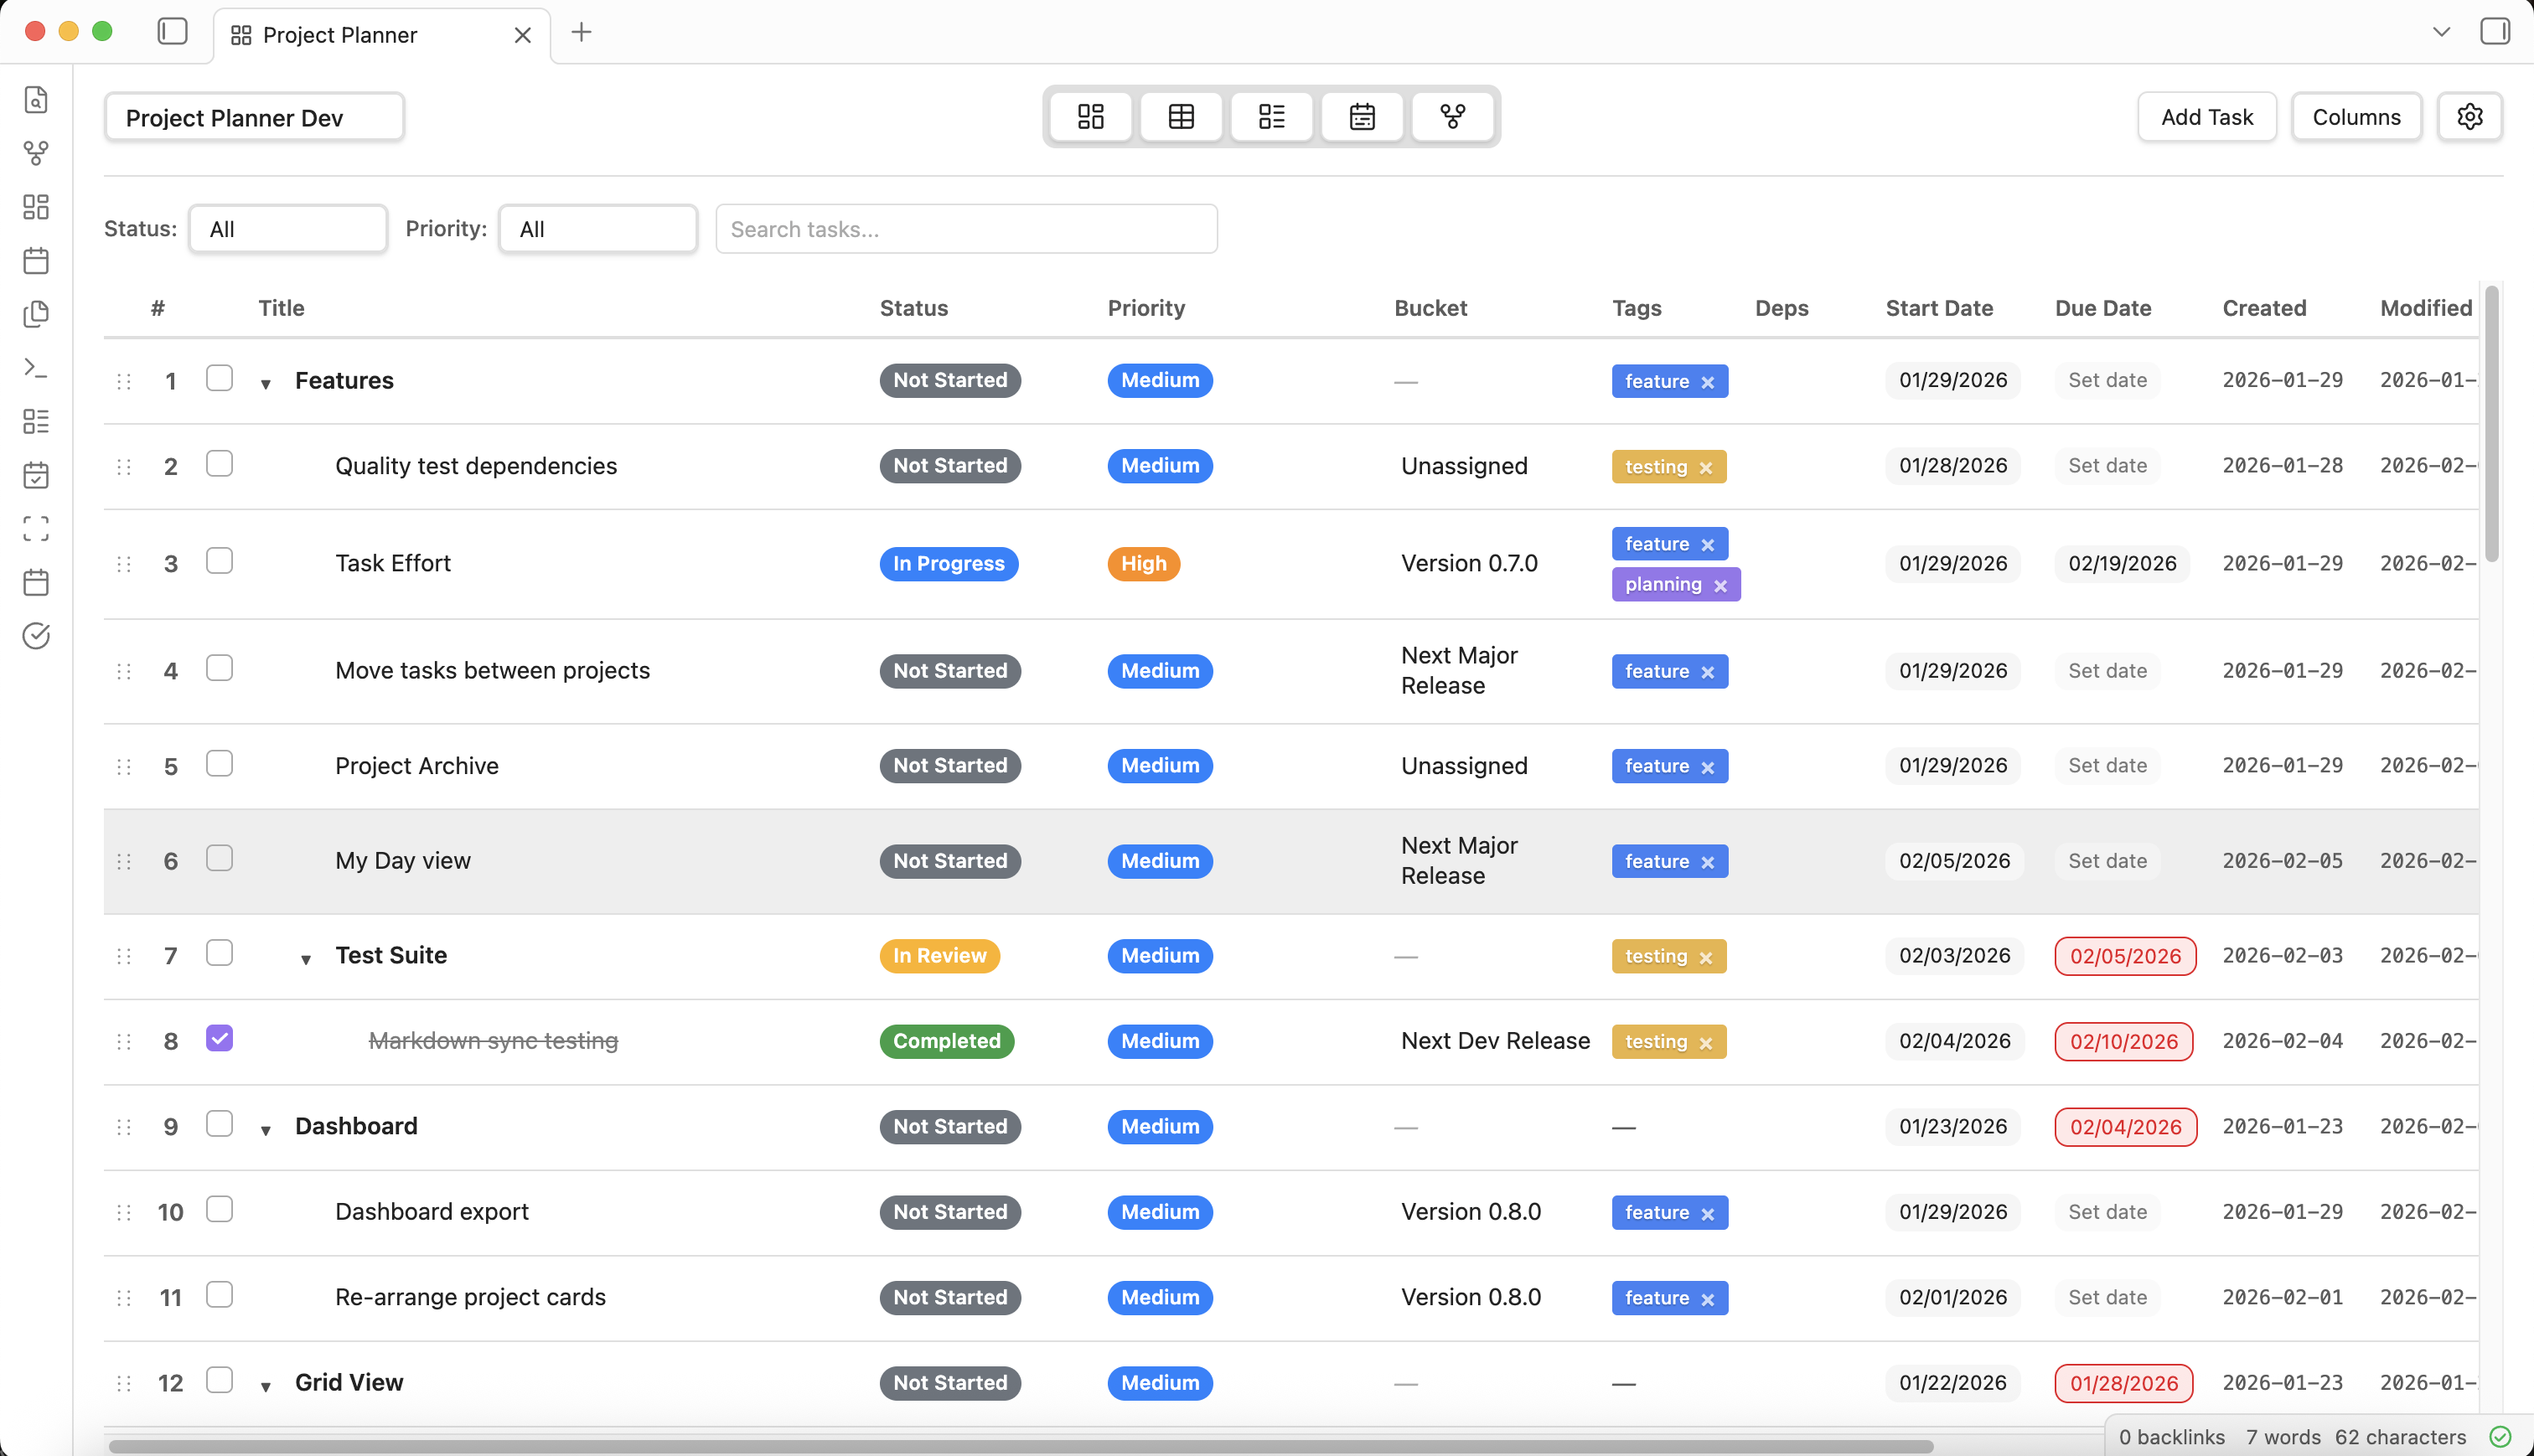This screenshot has width=2534, height=1456.
Task: Open the Priority filter dropdown
Action: click(x=597, y=228)
